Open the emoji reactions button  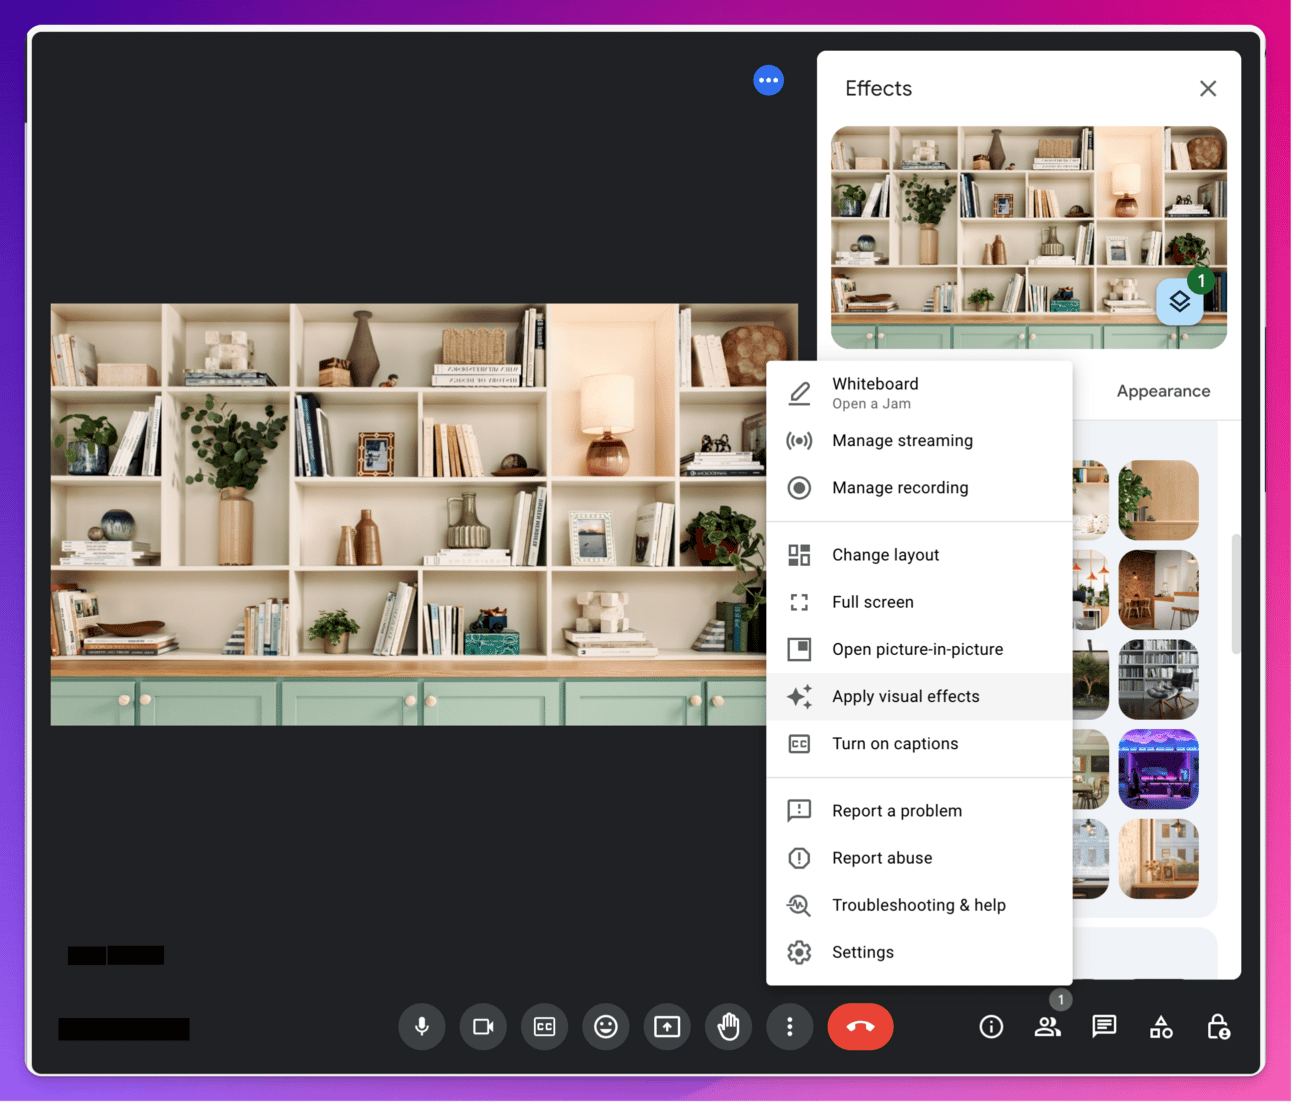click(606, 1027)
